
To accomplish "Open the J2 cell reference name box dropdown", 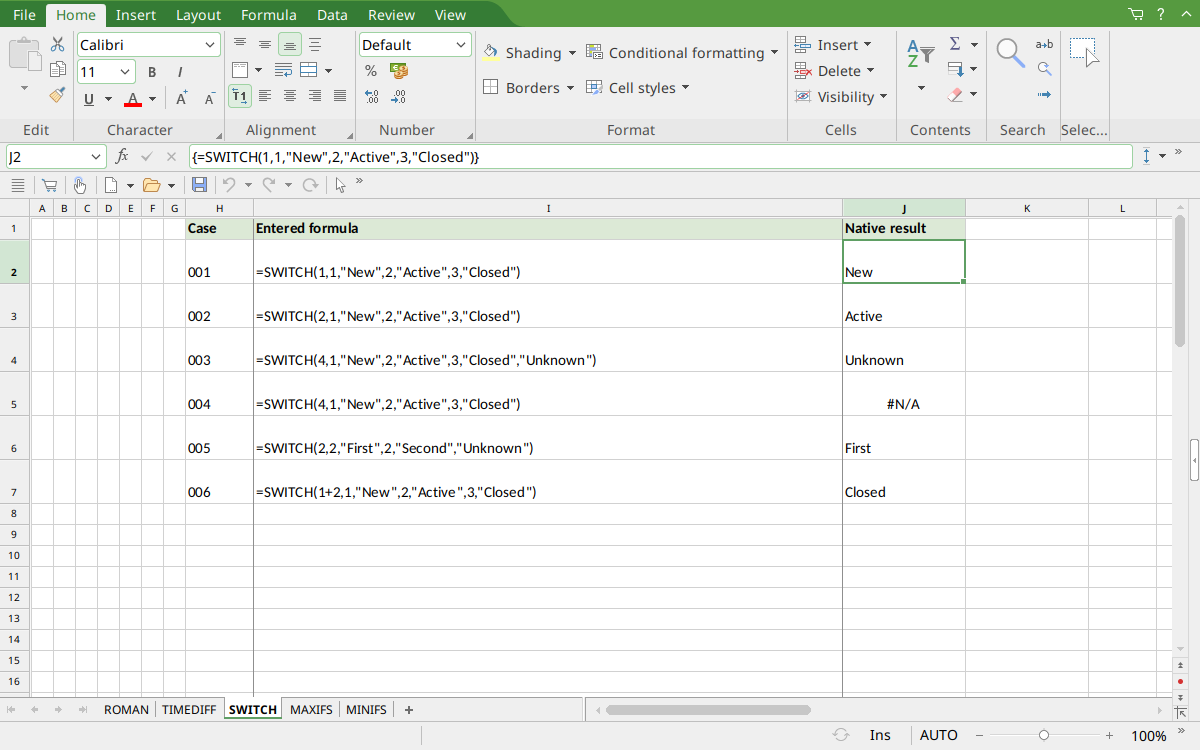I will click(x=96, y=156).
